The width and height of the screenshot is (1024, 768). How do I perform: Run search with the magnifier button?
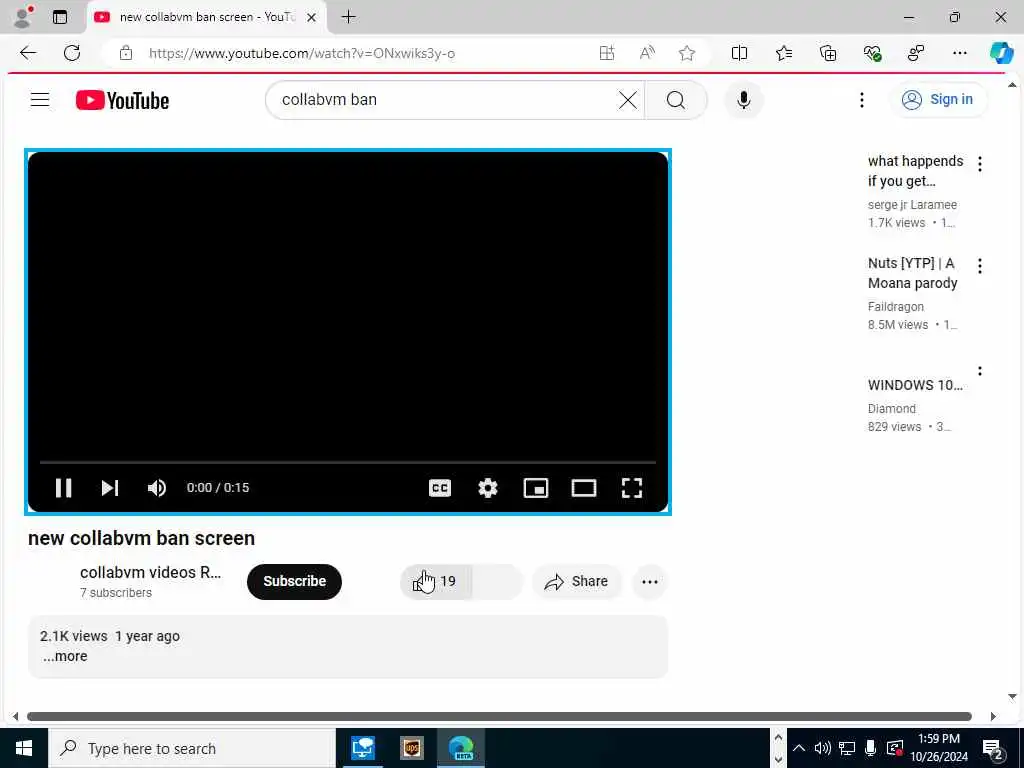click(x=676, y=100)
